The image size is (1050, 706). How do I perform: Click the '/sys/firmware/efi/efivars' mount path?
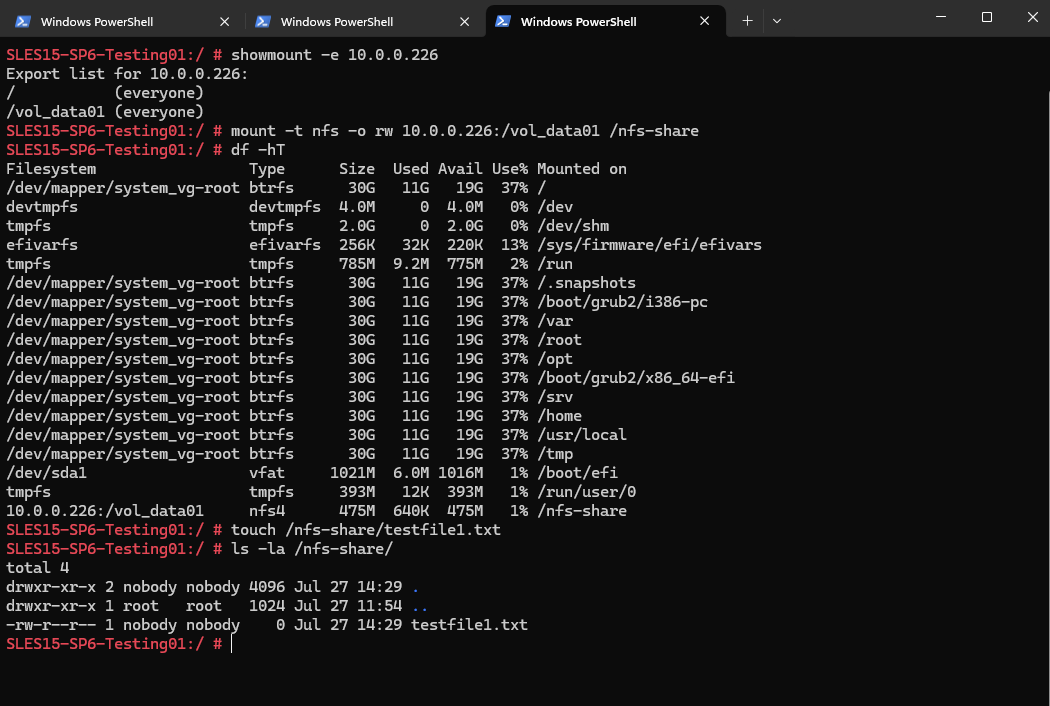click(649, 244)
